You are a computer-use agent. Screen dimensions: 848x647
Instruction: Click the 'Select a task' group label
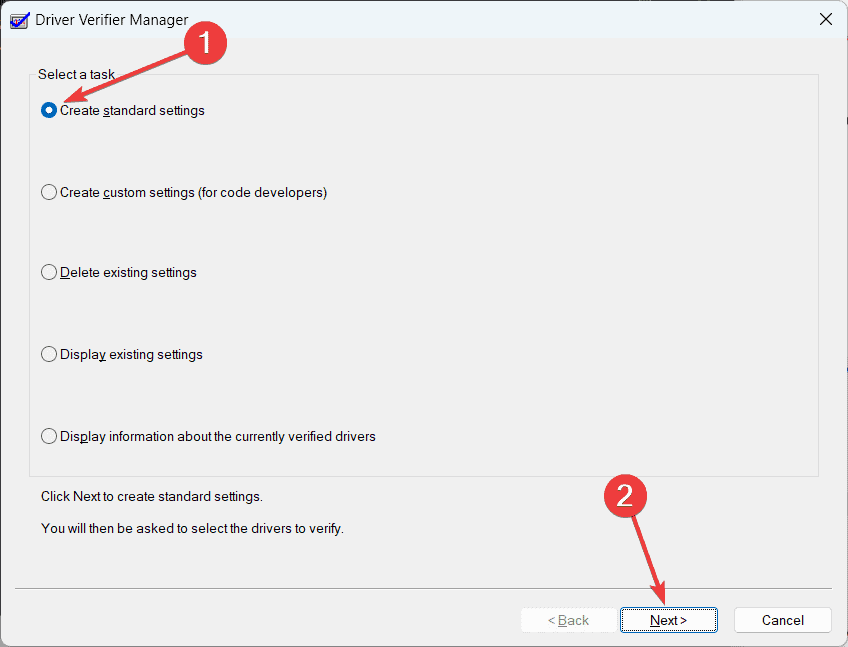coord(76,74)
